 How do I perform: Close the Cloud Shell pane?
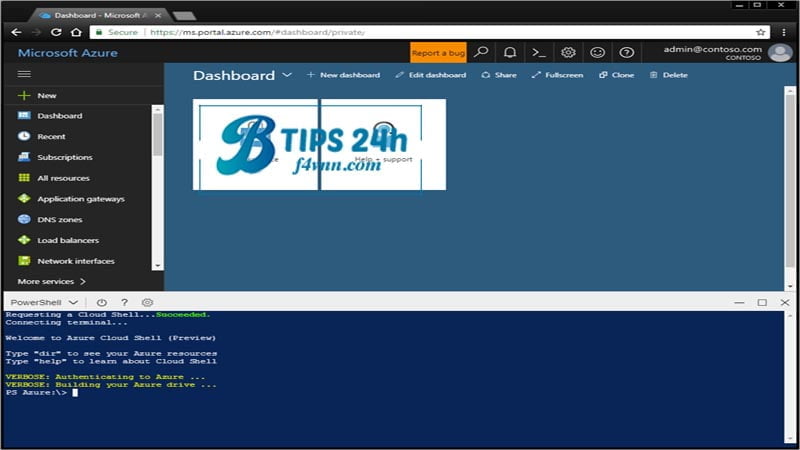pos(785,303)
